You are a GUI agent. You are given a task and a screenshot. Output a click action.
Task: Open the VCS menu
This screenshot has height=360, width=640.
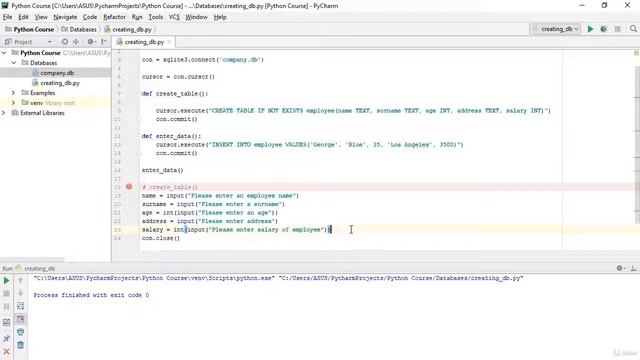tap(174, 17)
